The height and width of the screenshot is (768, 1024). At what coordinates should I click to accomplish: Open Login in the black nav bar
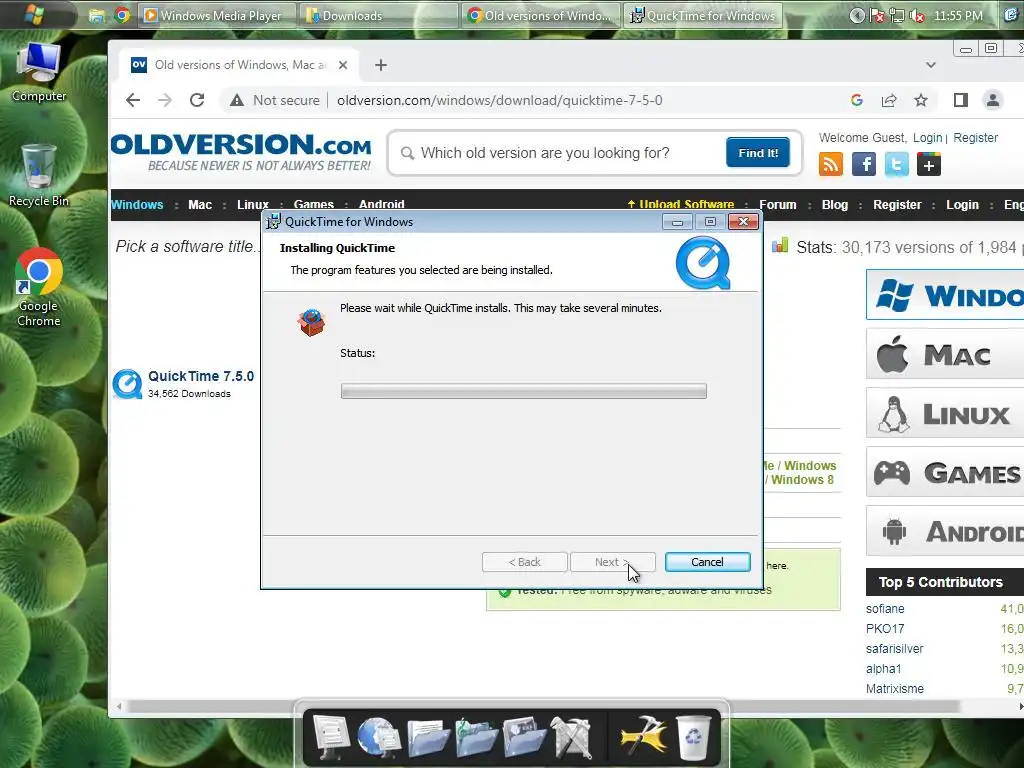[x=963, y=204]
